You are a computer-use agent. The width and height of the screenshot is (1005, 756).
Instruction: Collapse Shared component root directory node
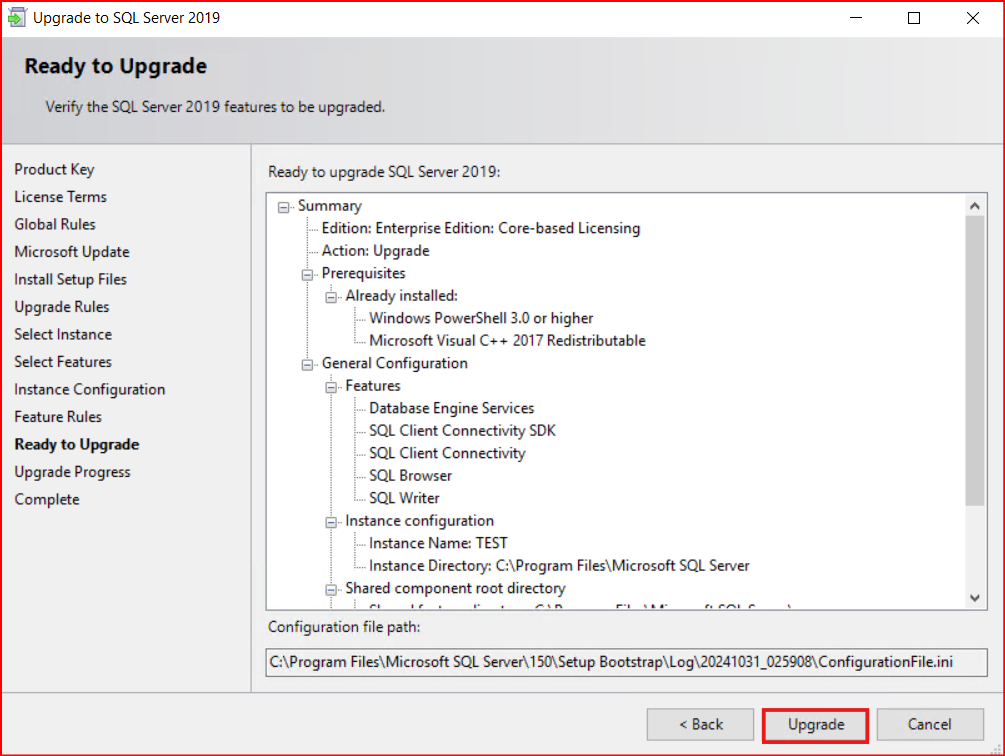332,589
